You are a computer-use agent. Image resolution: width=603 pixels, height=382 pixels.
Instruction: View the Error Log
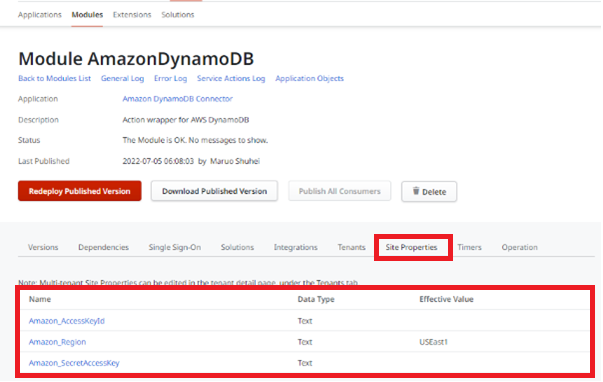pos(170,78)
